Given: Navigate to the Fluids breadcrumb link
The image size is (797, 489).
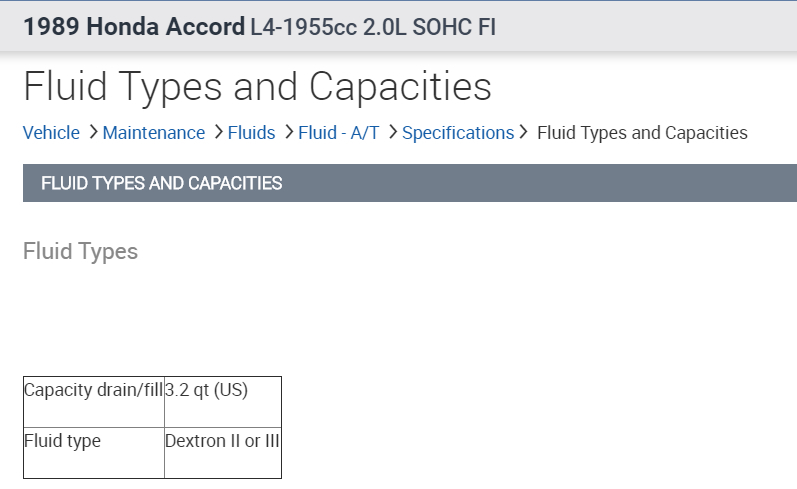Looking at the screenshot, I should click(x=251, y=133).
